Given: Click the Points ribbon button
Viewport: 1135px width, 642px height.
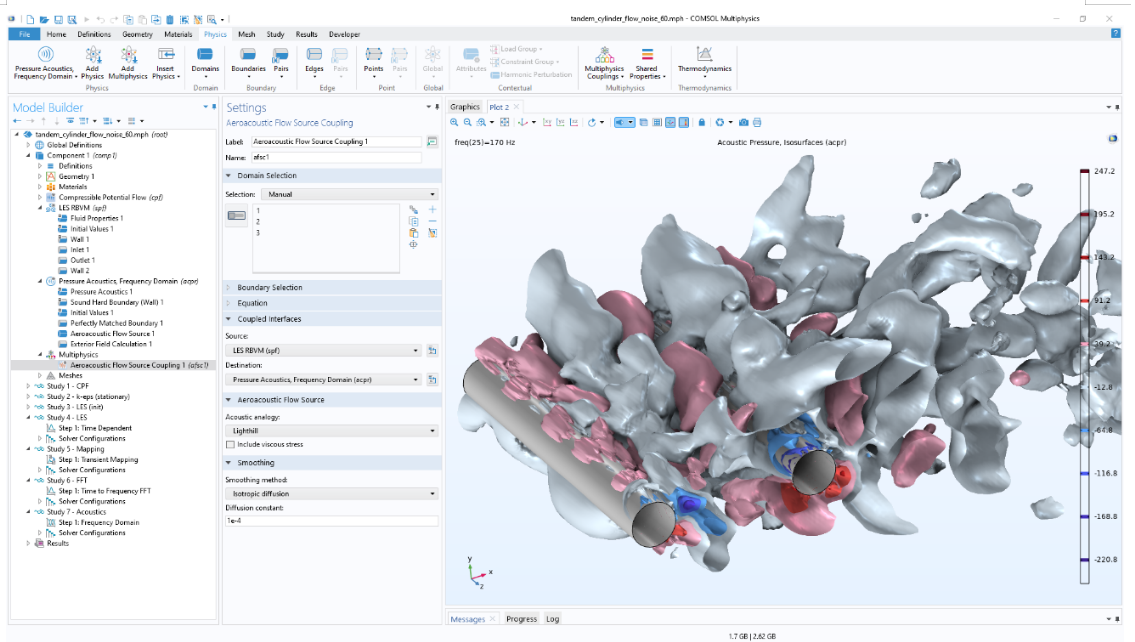Looking at the screenshot, I should click(x=374, y=63).
